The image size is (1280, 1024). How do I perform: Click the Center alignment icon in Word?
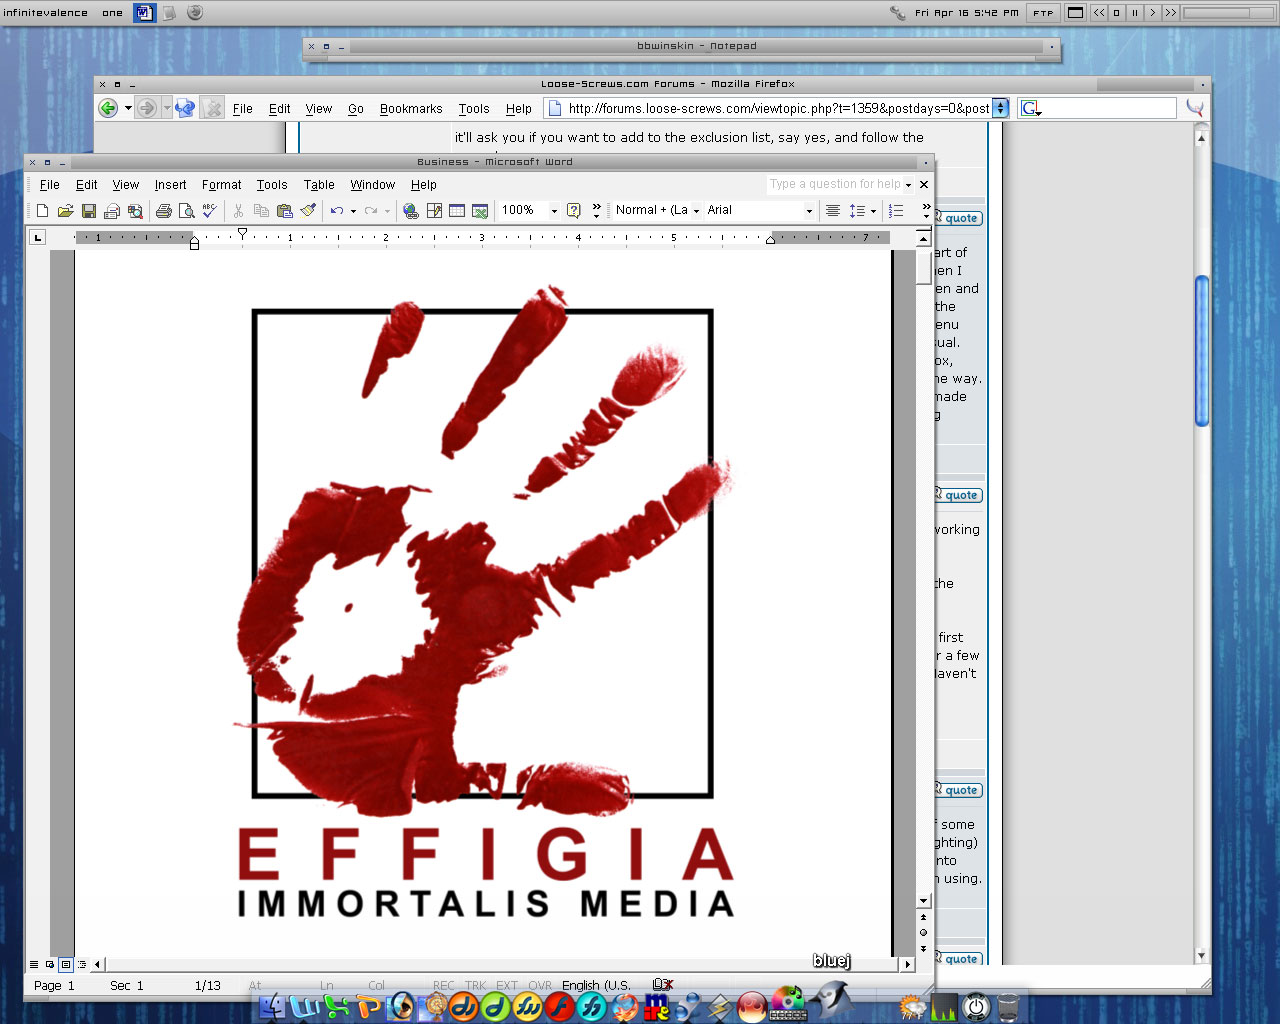coord(832,211)
